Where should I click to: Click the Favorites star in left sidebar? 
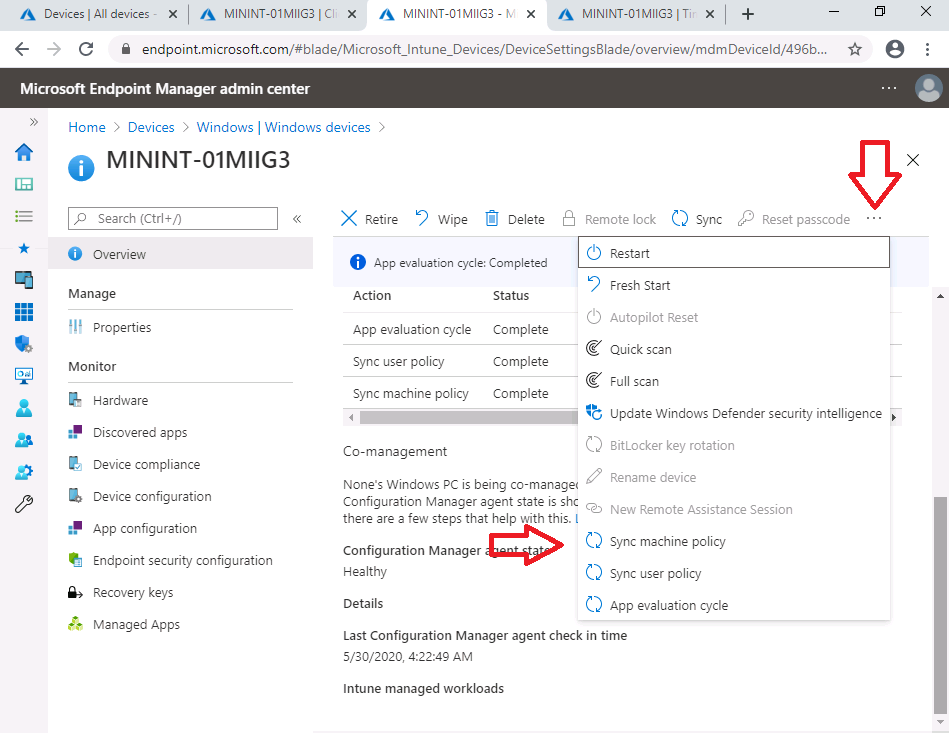coord(24,248)
